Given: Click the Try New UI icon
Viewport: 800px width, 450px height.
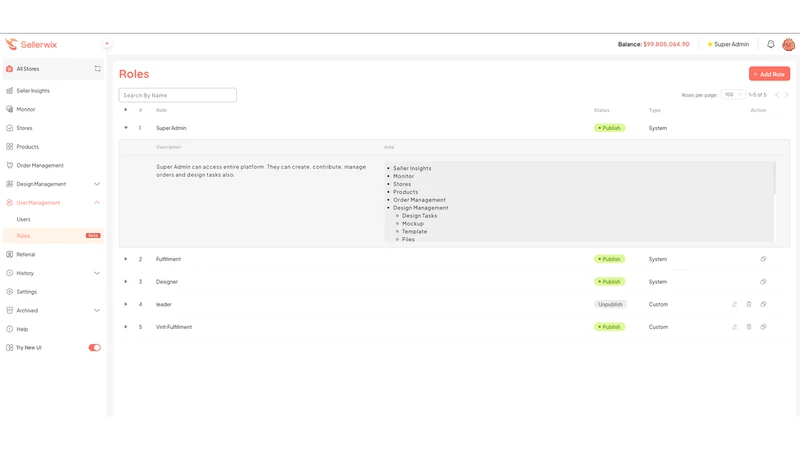Looking at the screenshot, I should pos(9,347).
